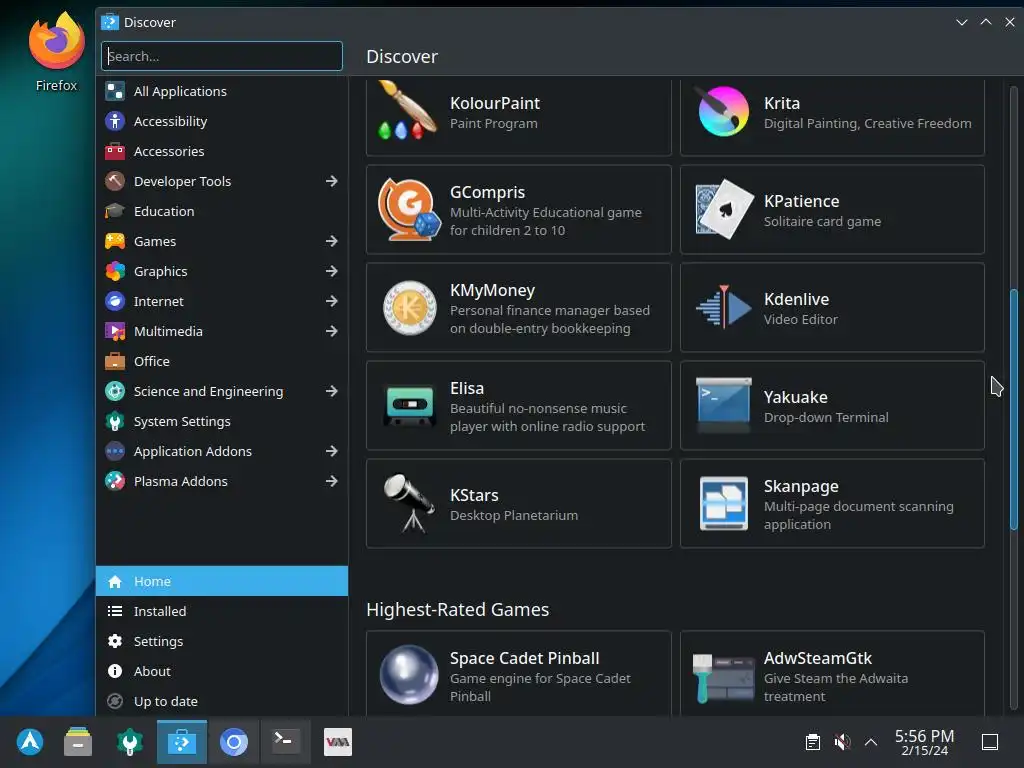Show hidden system tray icons arrow

click(x=871, y=742)
